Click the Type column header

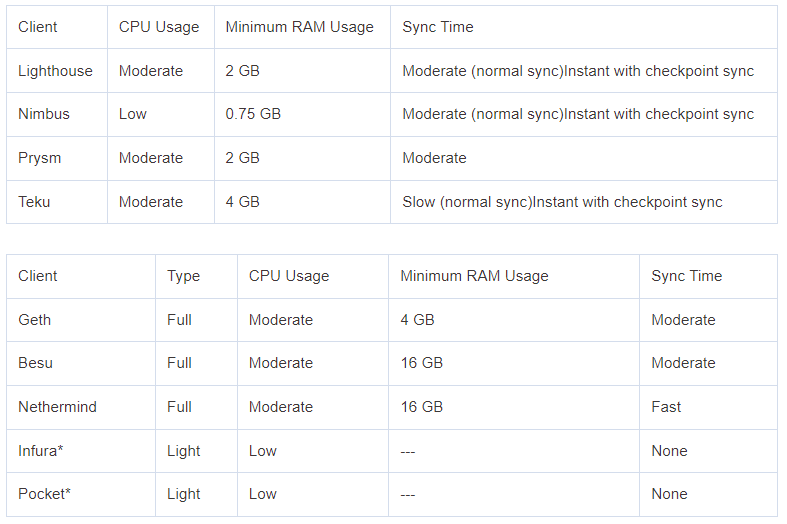click(183, 276)
